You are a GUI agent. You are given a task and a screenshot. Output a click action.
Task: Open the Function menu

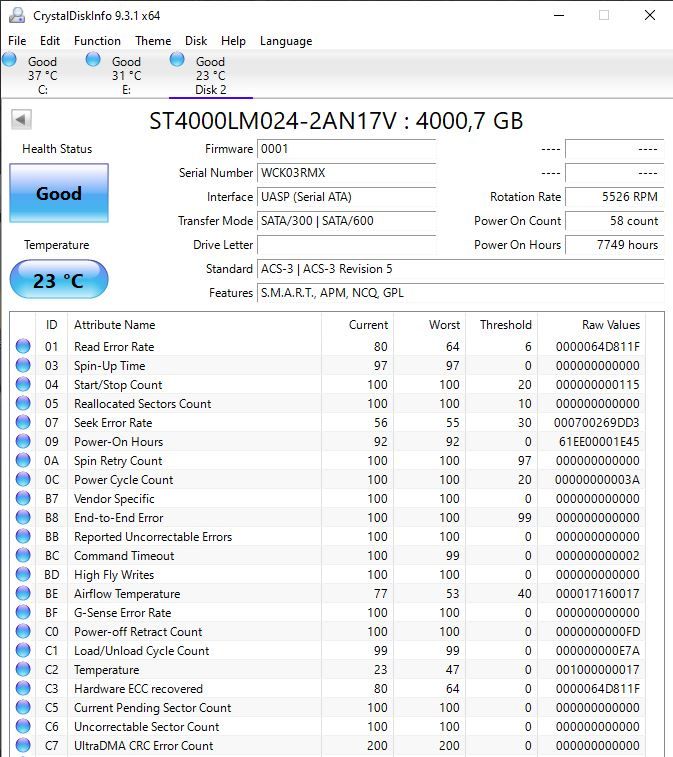click(x=98, y=41)
